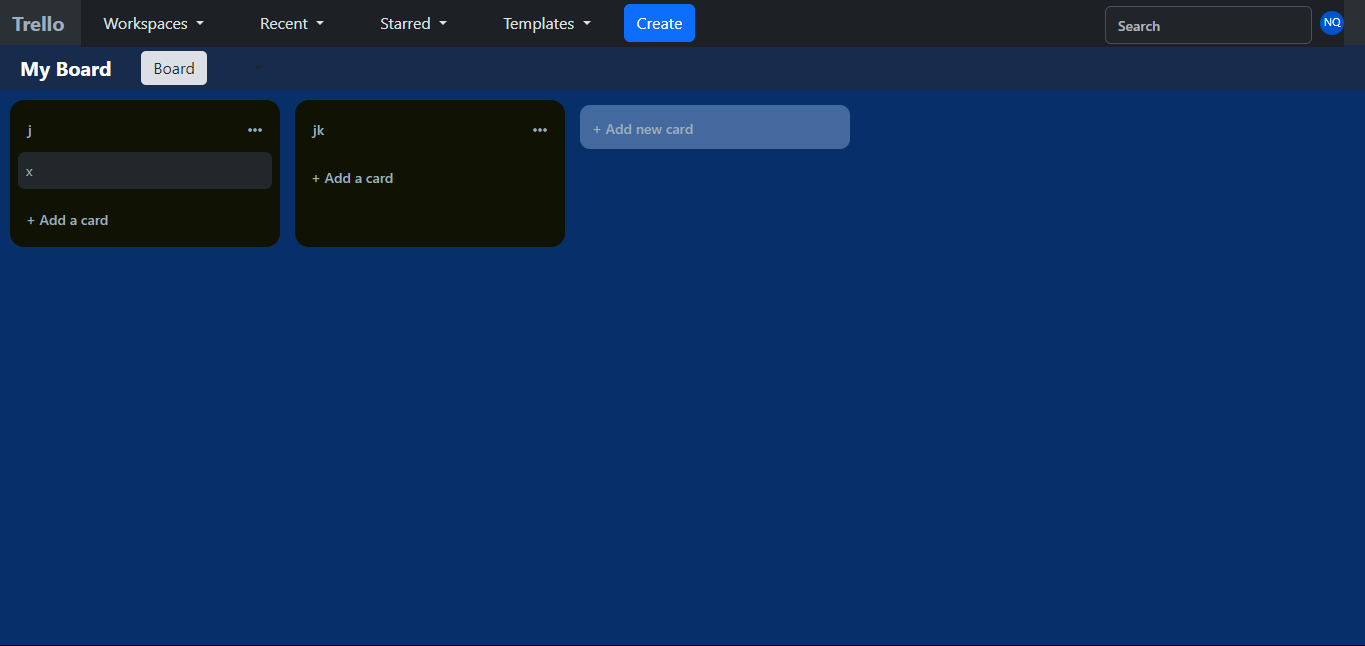Viewport: 1365px width, 646px height.
Task: Click empty space inside the jk list
Action: tap(430, 218)
